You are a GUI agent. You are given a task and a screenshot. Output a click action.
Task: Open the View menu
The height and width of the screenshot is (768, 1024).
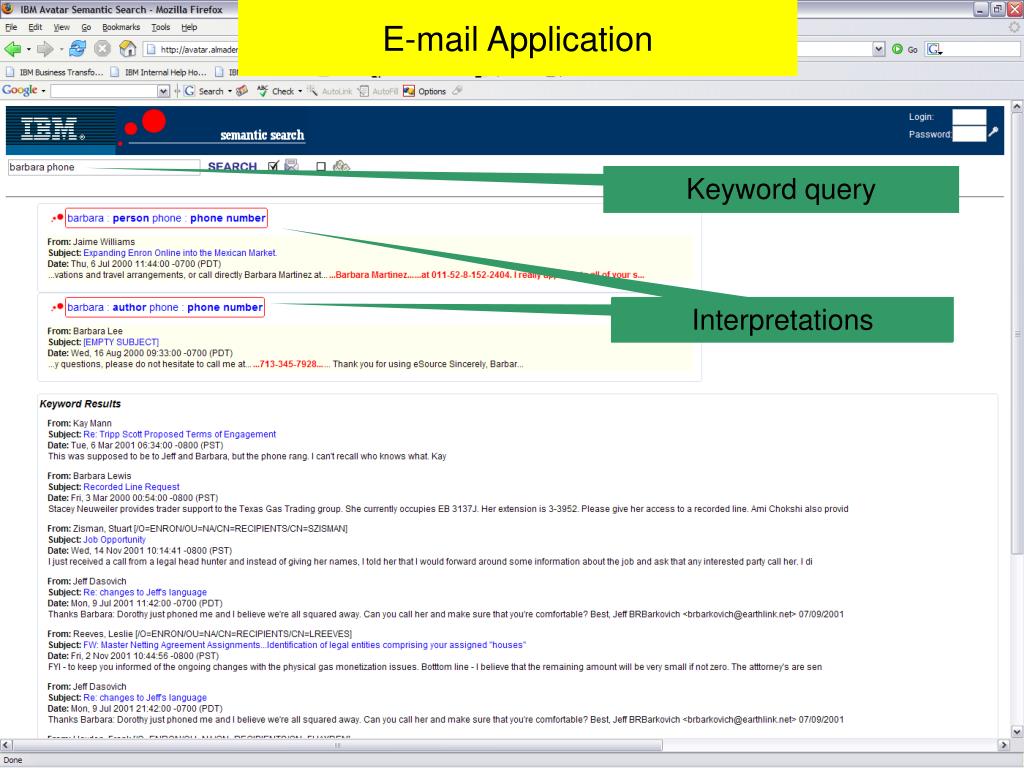tap(61, 27)
